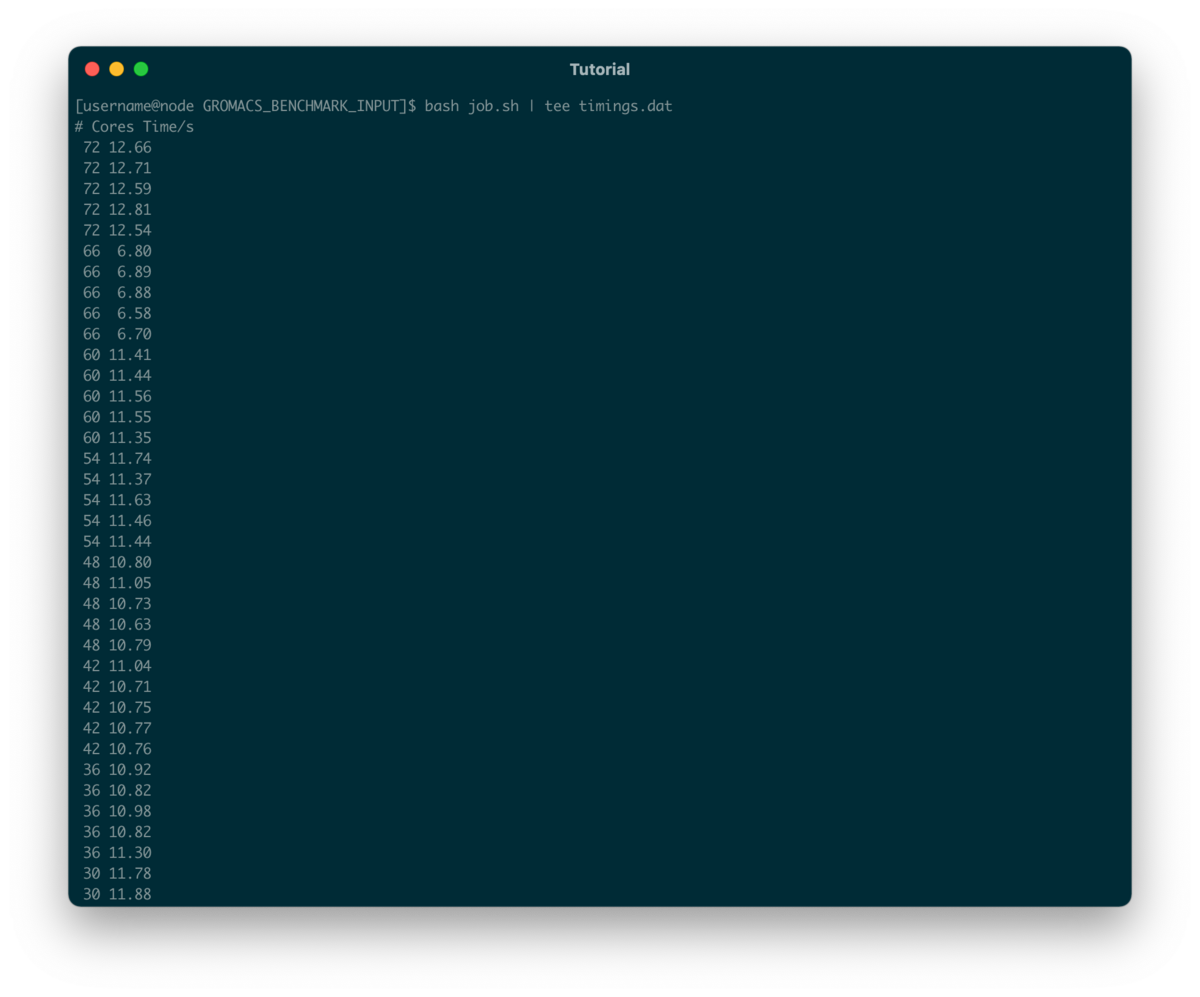Select the 12.66 timing value
The image size is (1200, 997).
click(x=130, y=147)
